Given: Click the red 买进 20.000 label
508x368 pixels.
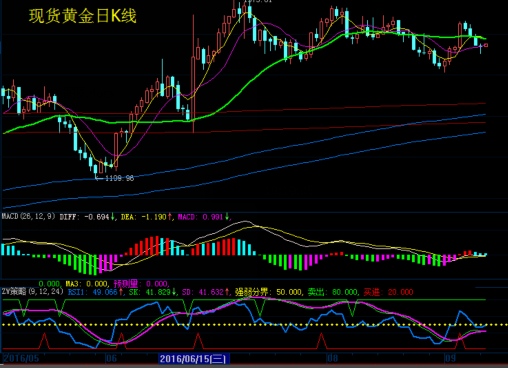Looking at the screenshot, I should (x=388, y=292).
